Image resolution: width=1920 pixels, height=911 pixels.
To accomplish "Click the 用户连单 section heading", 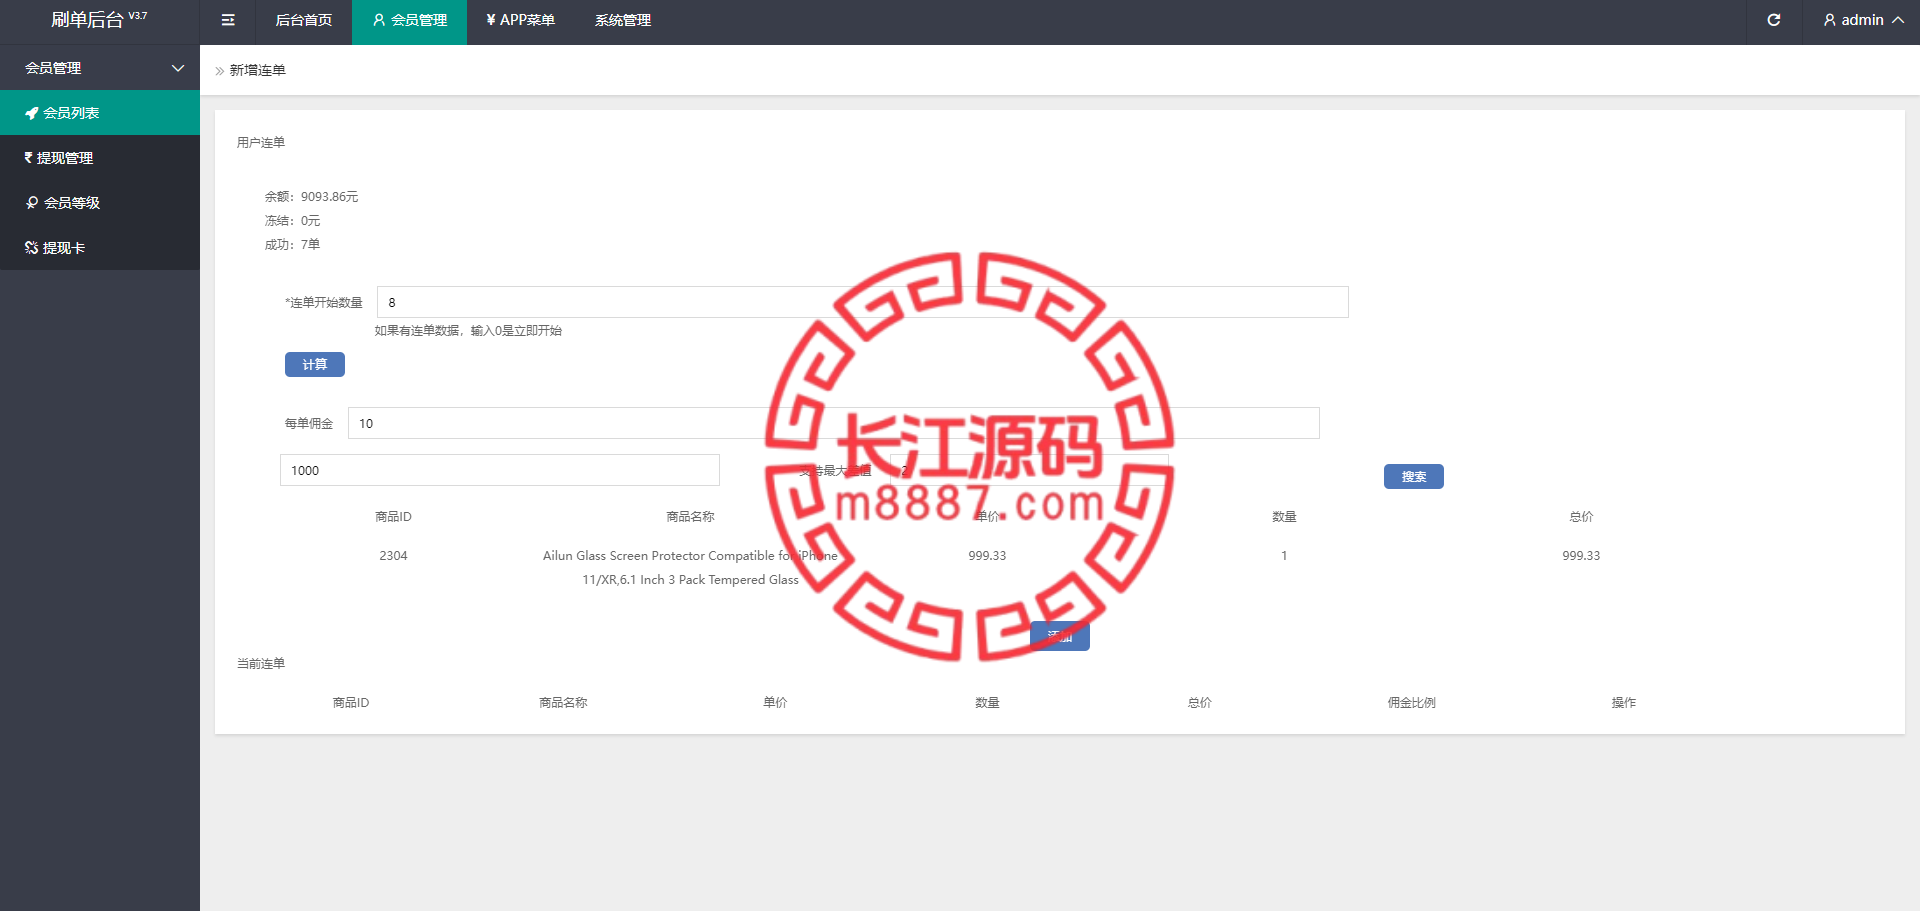I will point(261,143).
